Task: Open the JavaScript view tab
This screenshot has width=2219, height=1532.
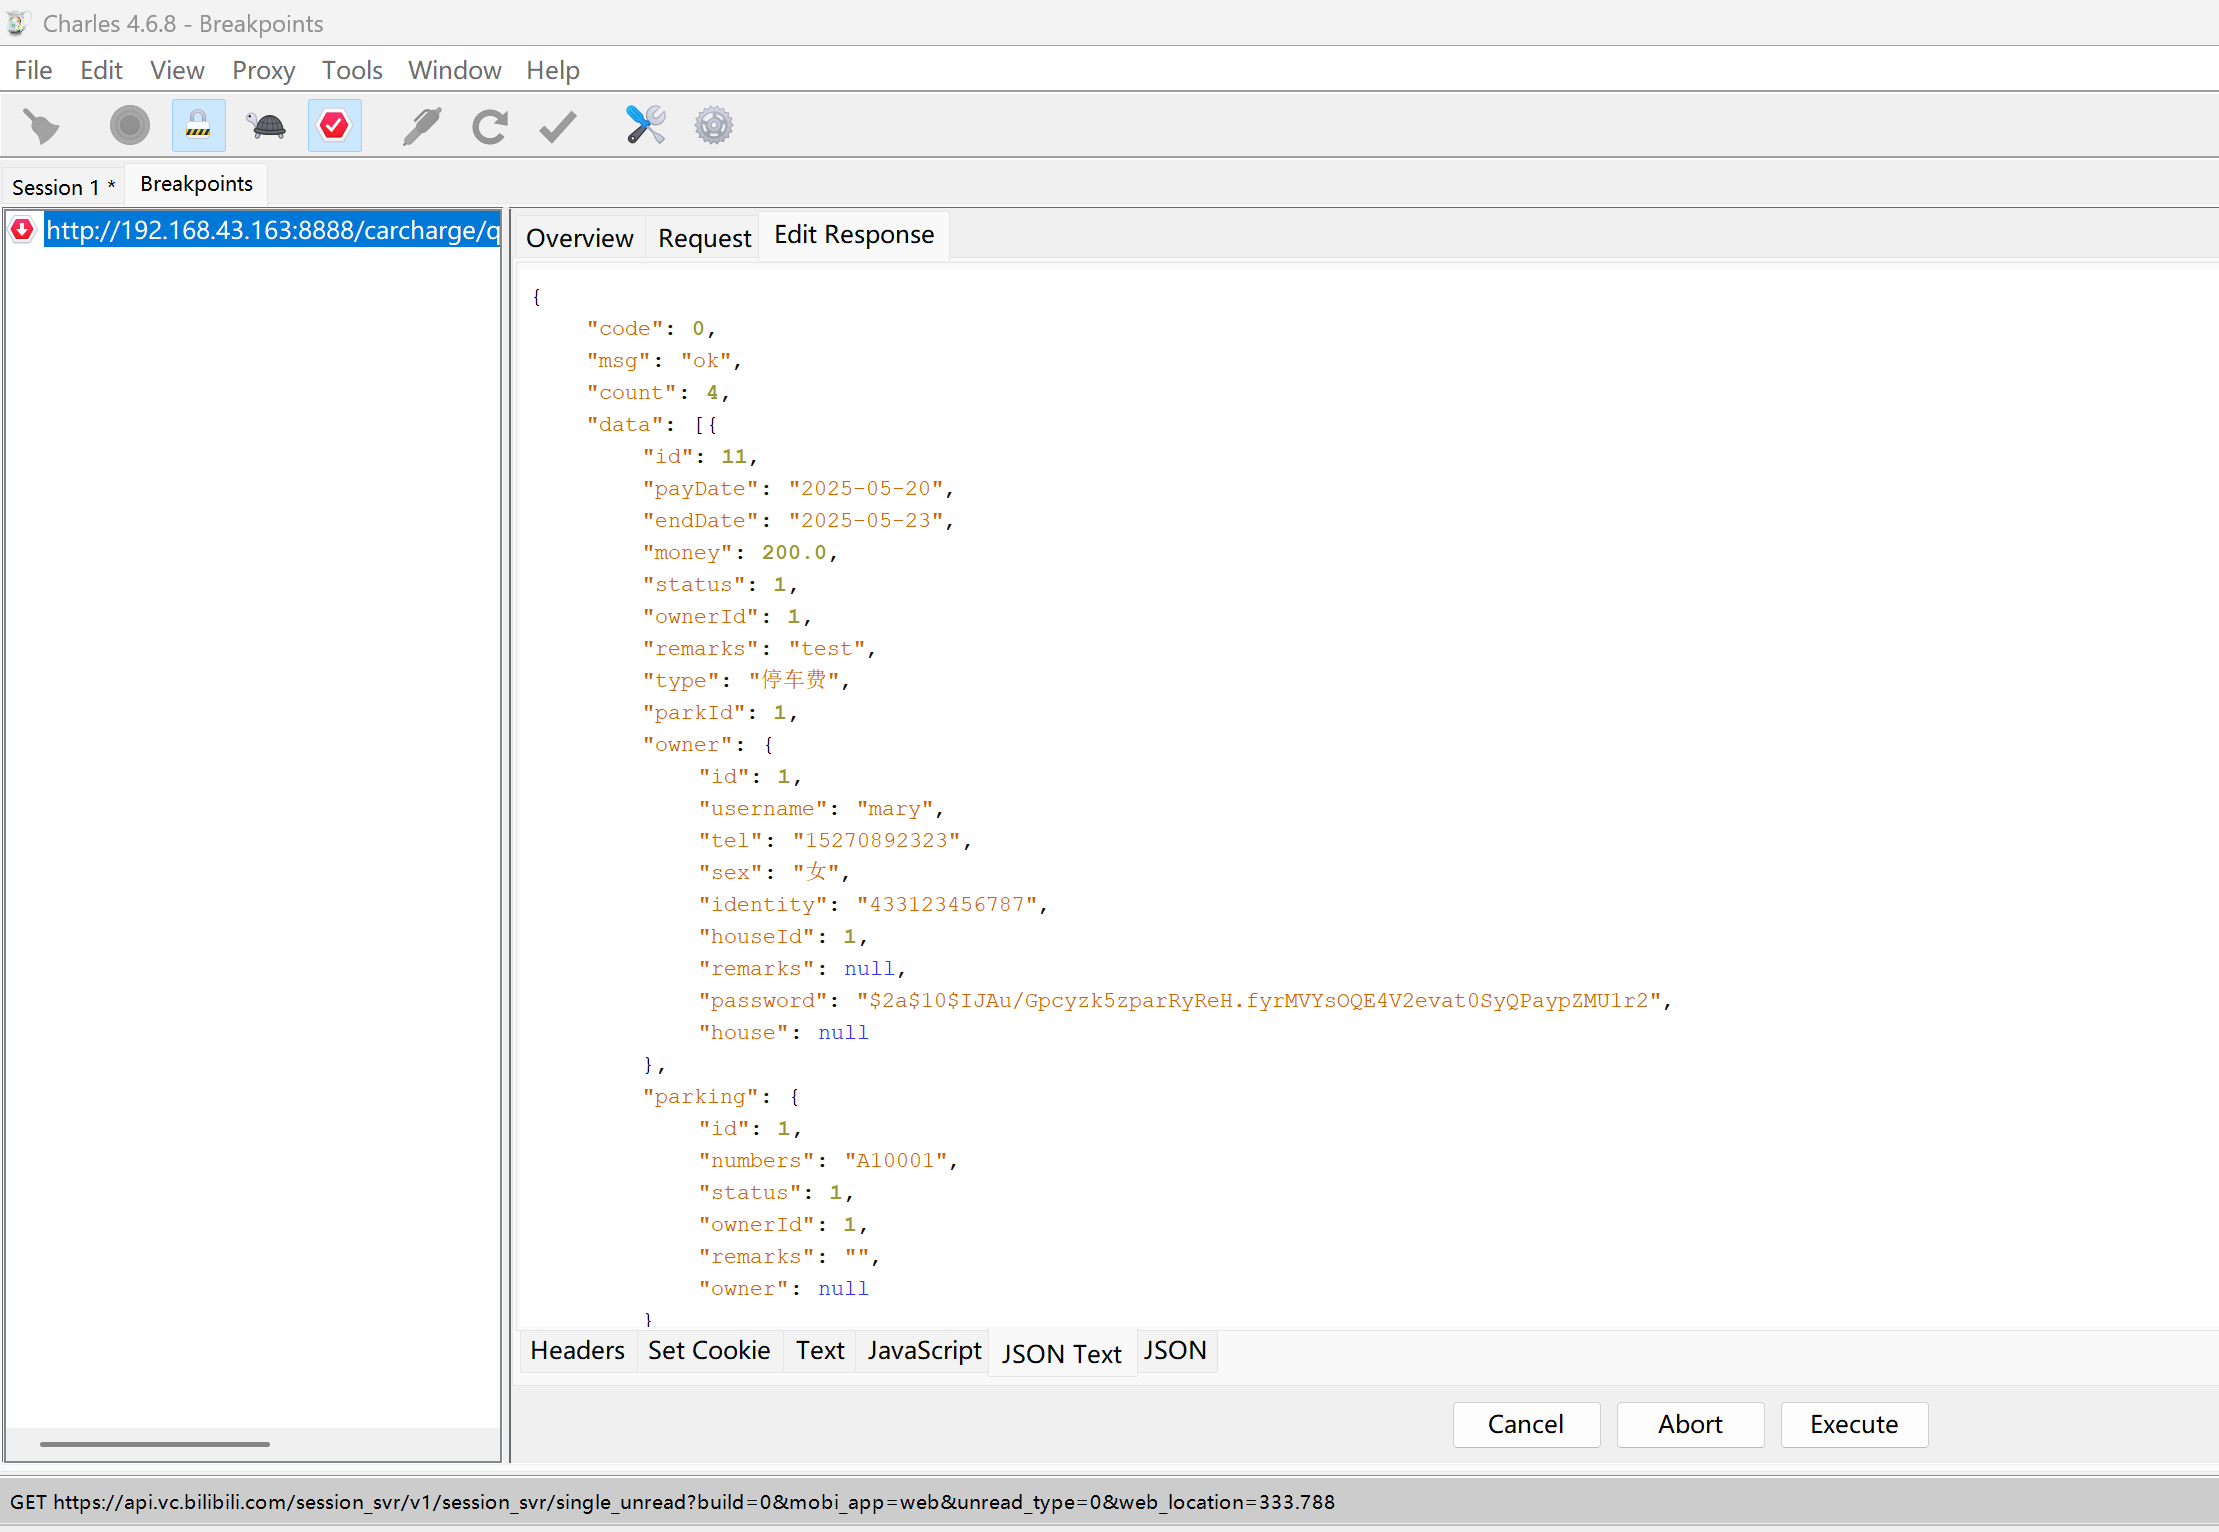Action: [924, 1350]
